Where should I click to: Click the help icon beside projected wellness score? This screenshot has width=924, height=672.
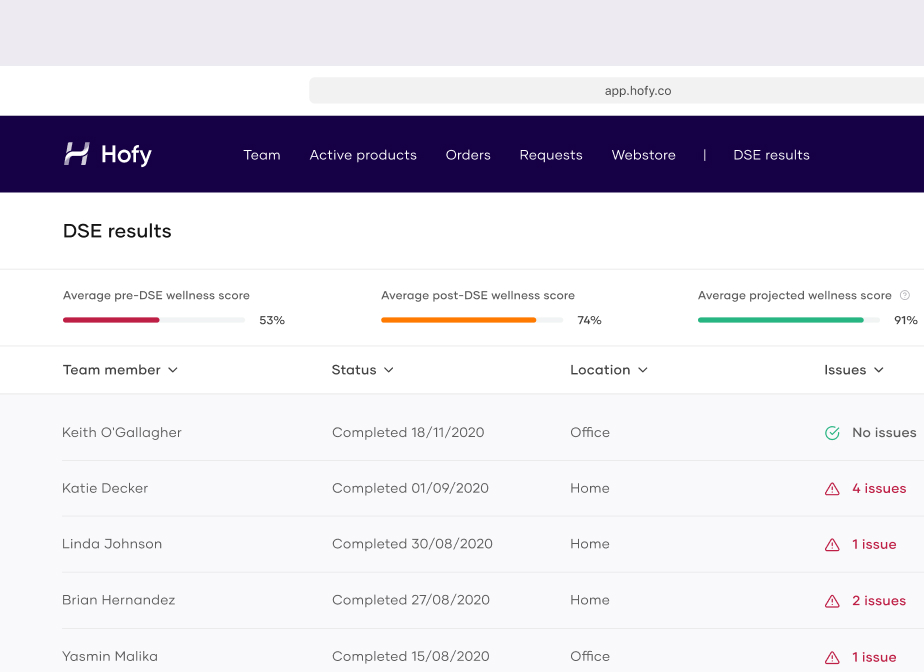[x=905, y=296]
